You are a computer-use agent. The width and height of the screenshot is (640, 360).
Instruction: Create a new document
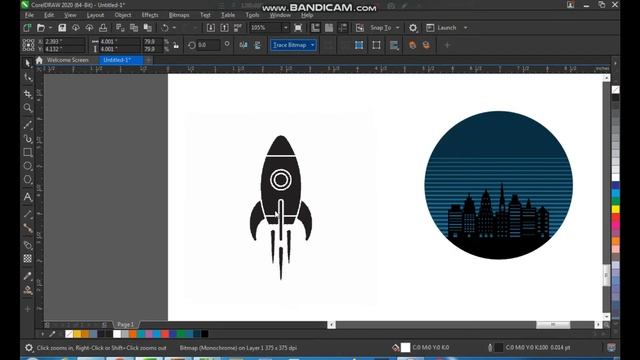pos(27,28)
